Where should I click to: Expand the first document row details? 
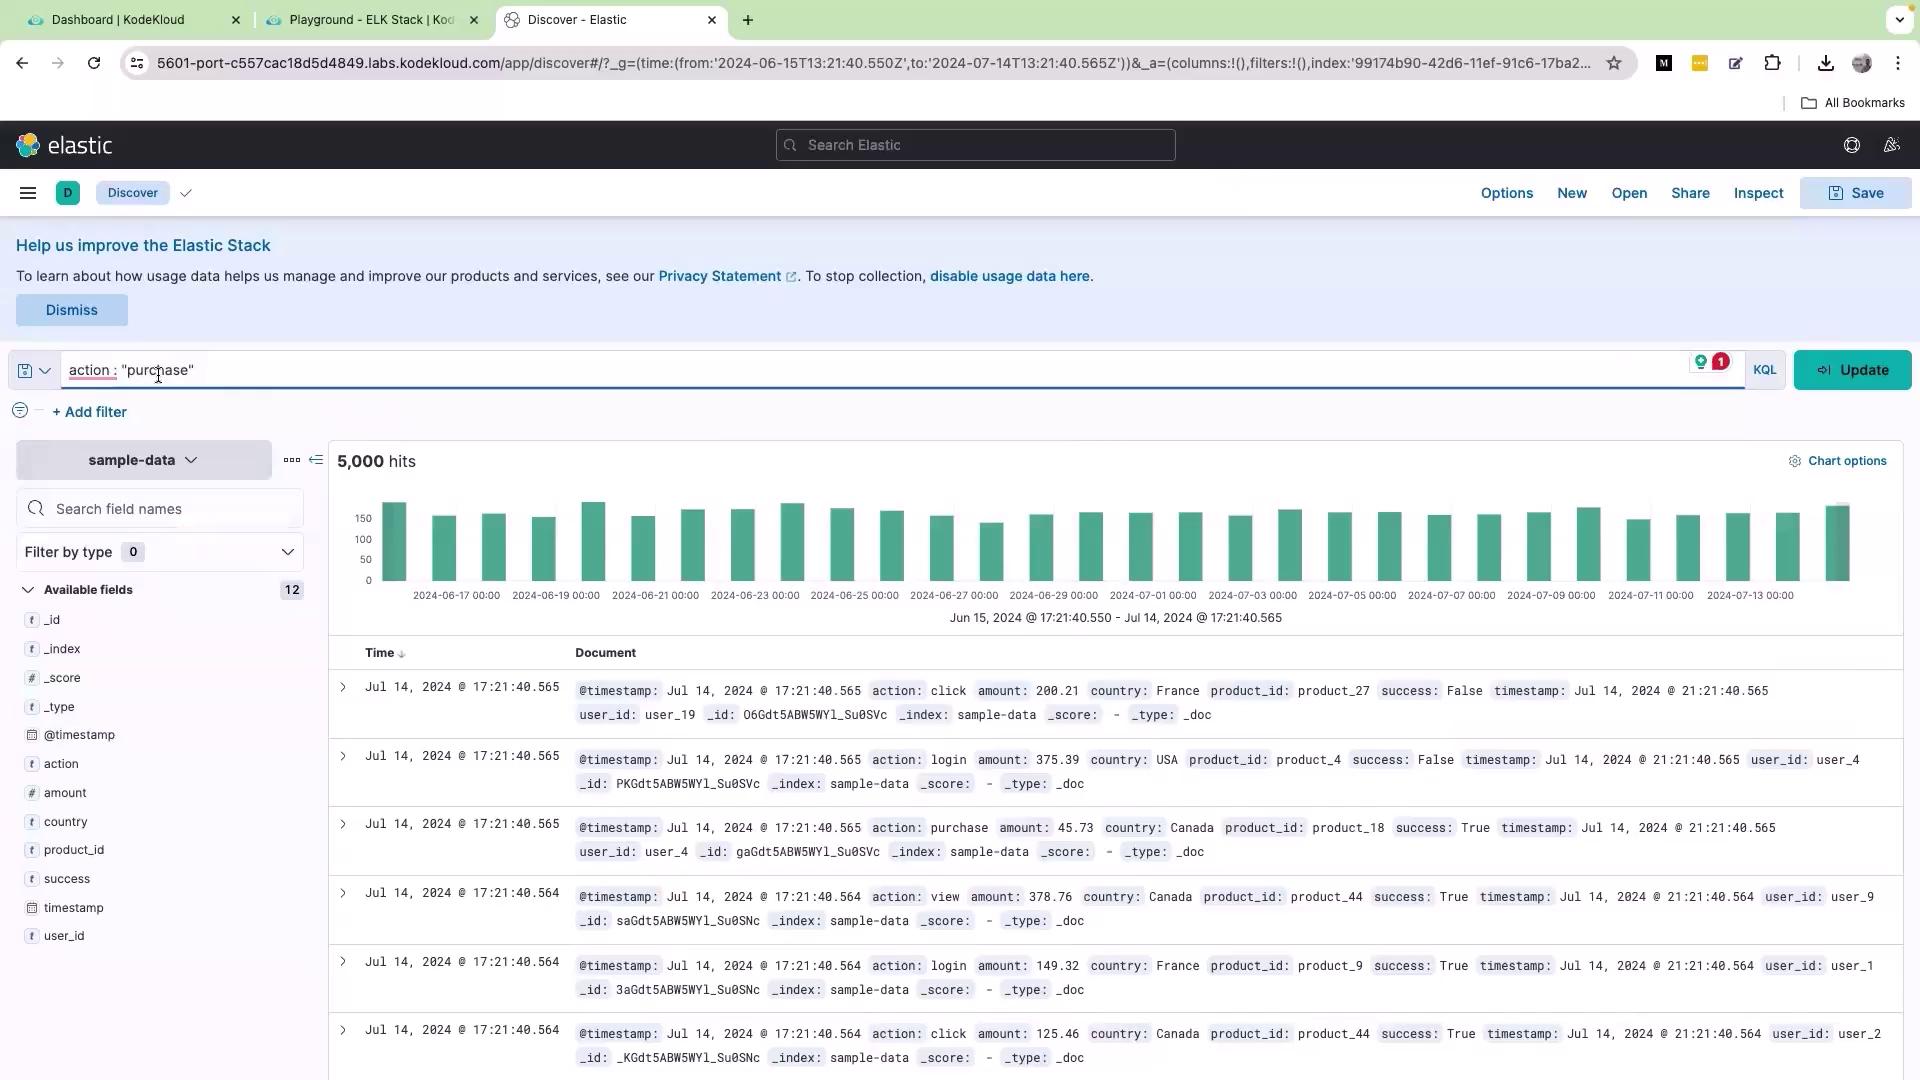[343, 687]
